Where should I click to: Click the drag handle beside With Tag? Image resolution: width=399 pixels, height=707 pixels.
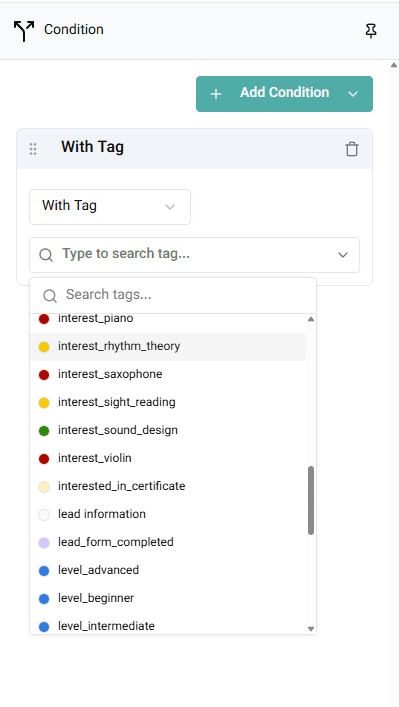click(33, 149)
